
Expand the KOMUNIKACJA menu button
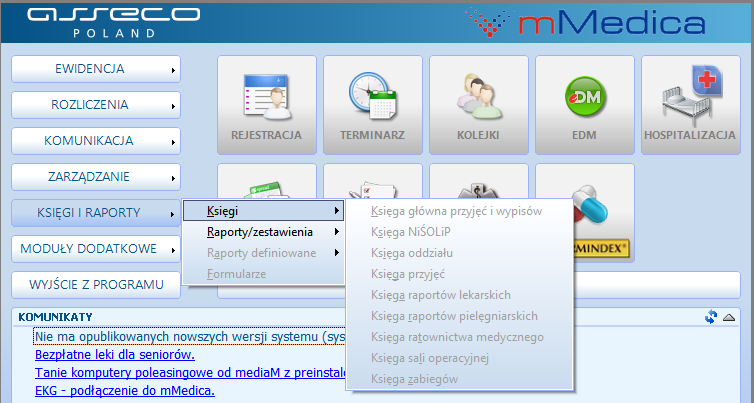(96, 141)
